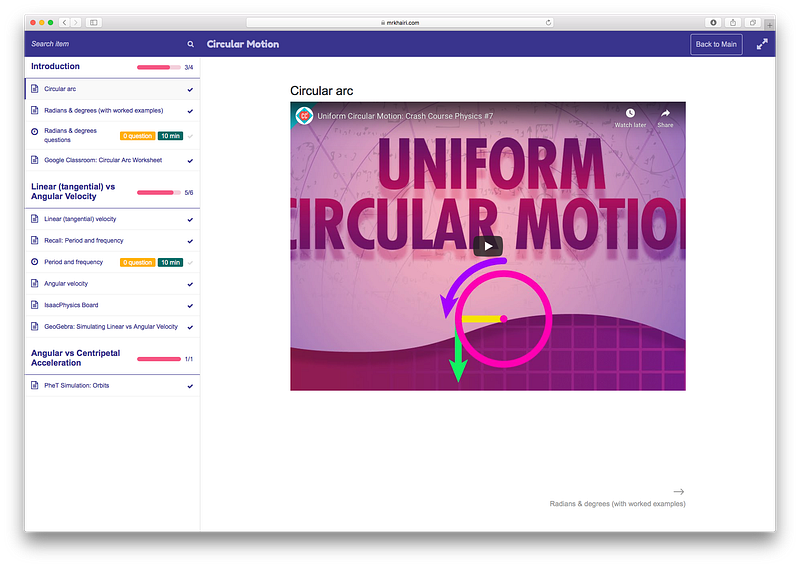Click document icon beside GeoGebra simulation item
The image size is (800, 567).
pos(35,326)
